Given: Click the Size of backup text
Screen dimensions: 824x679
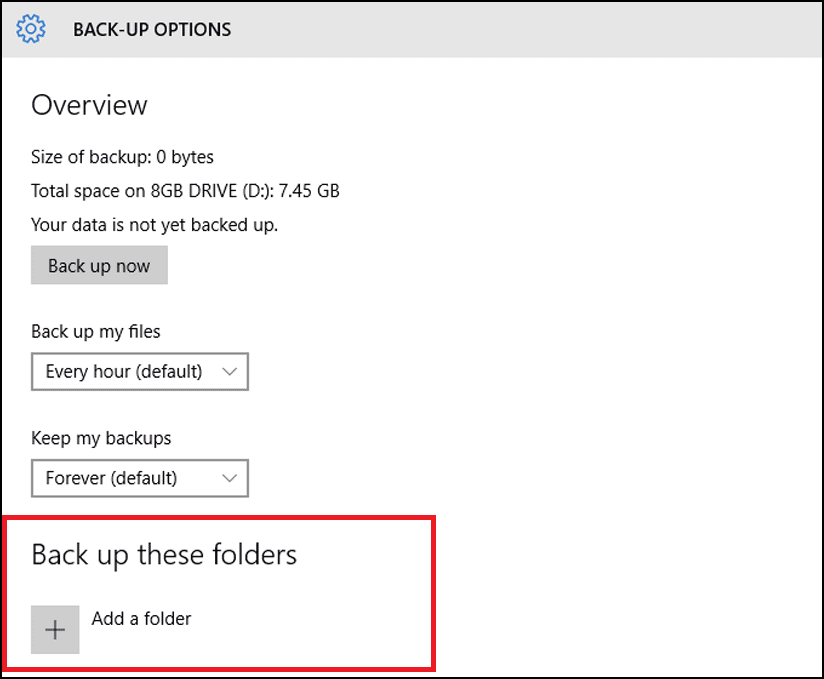Looking at the screenshot, I should pyautogui.click(x=122, y=157).
